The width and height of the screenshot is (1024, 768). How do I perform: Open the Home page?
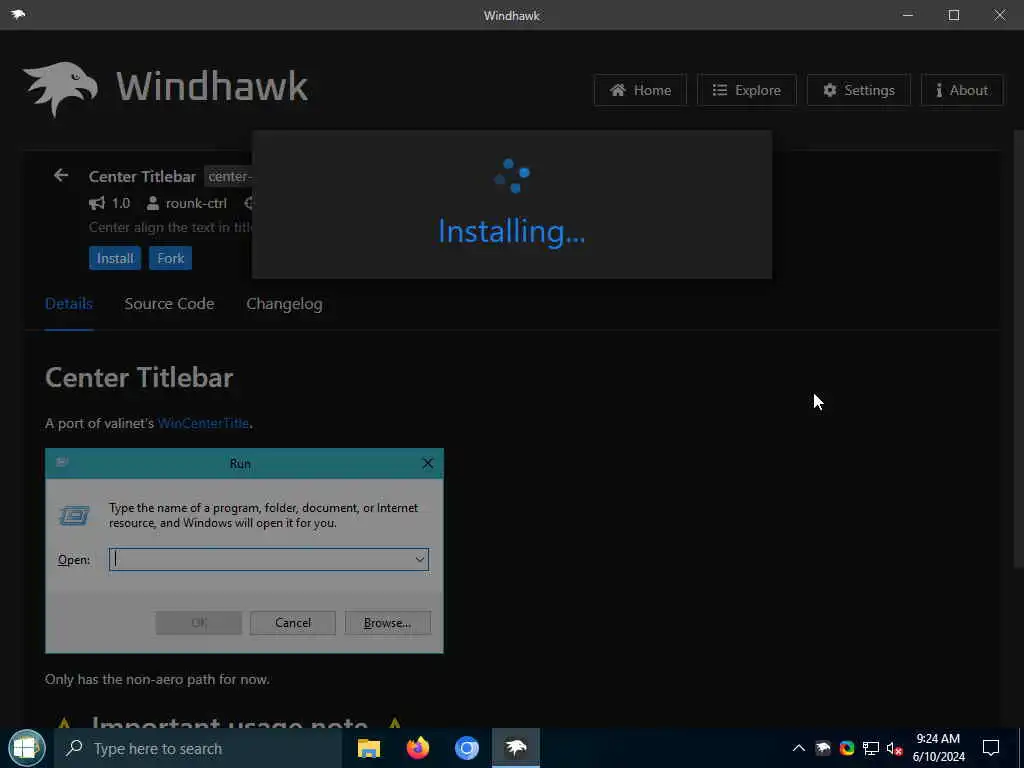point(640,90)
